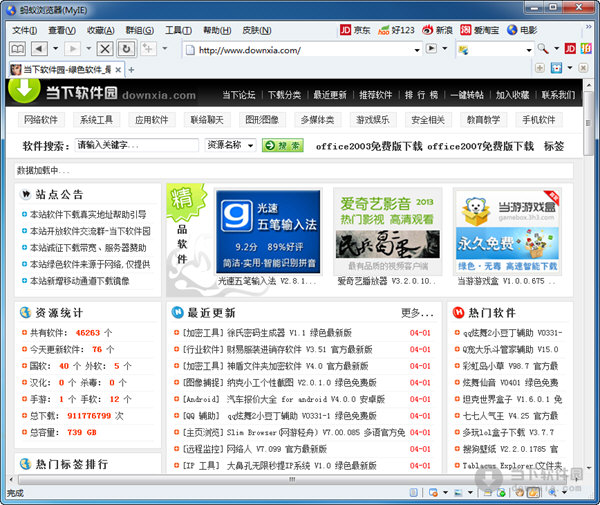
Task: Open the 电影 bookmark
Action: [522, 30]
